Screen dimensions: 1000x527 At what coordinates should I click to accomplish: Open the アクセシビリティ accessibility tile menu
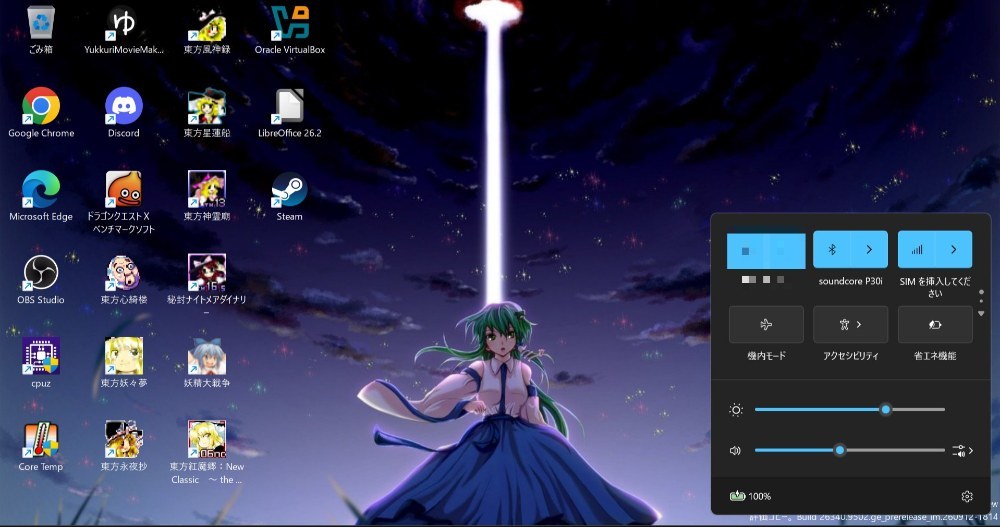[x=851, y=325]
